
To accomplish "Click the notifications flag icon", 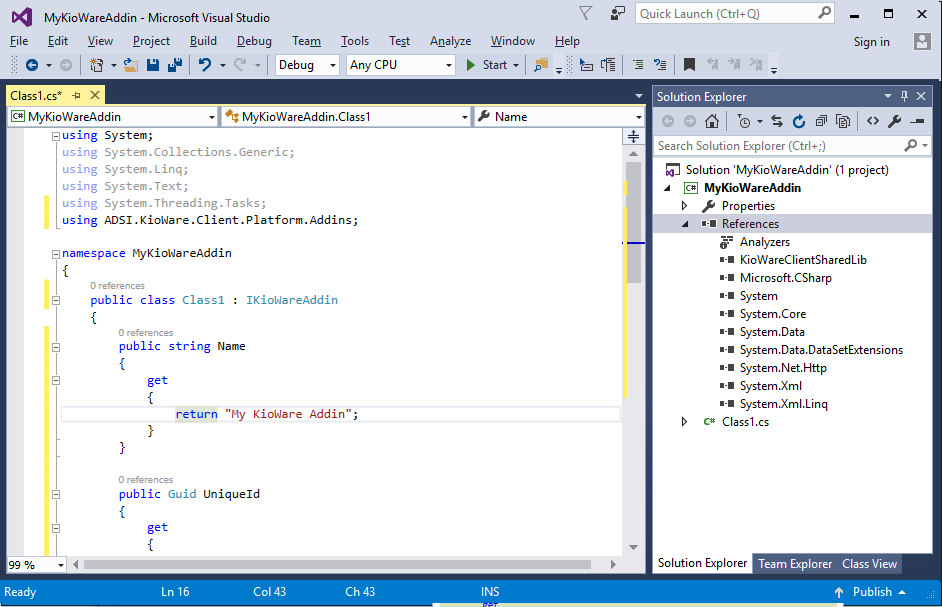I will pos(585,13).
